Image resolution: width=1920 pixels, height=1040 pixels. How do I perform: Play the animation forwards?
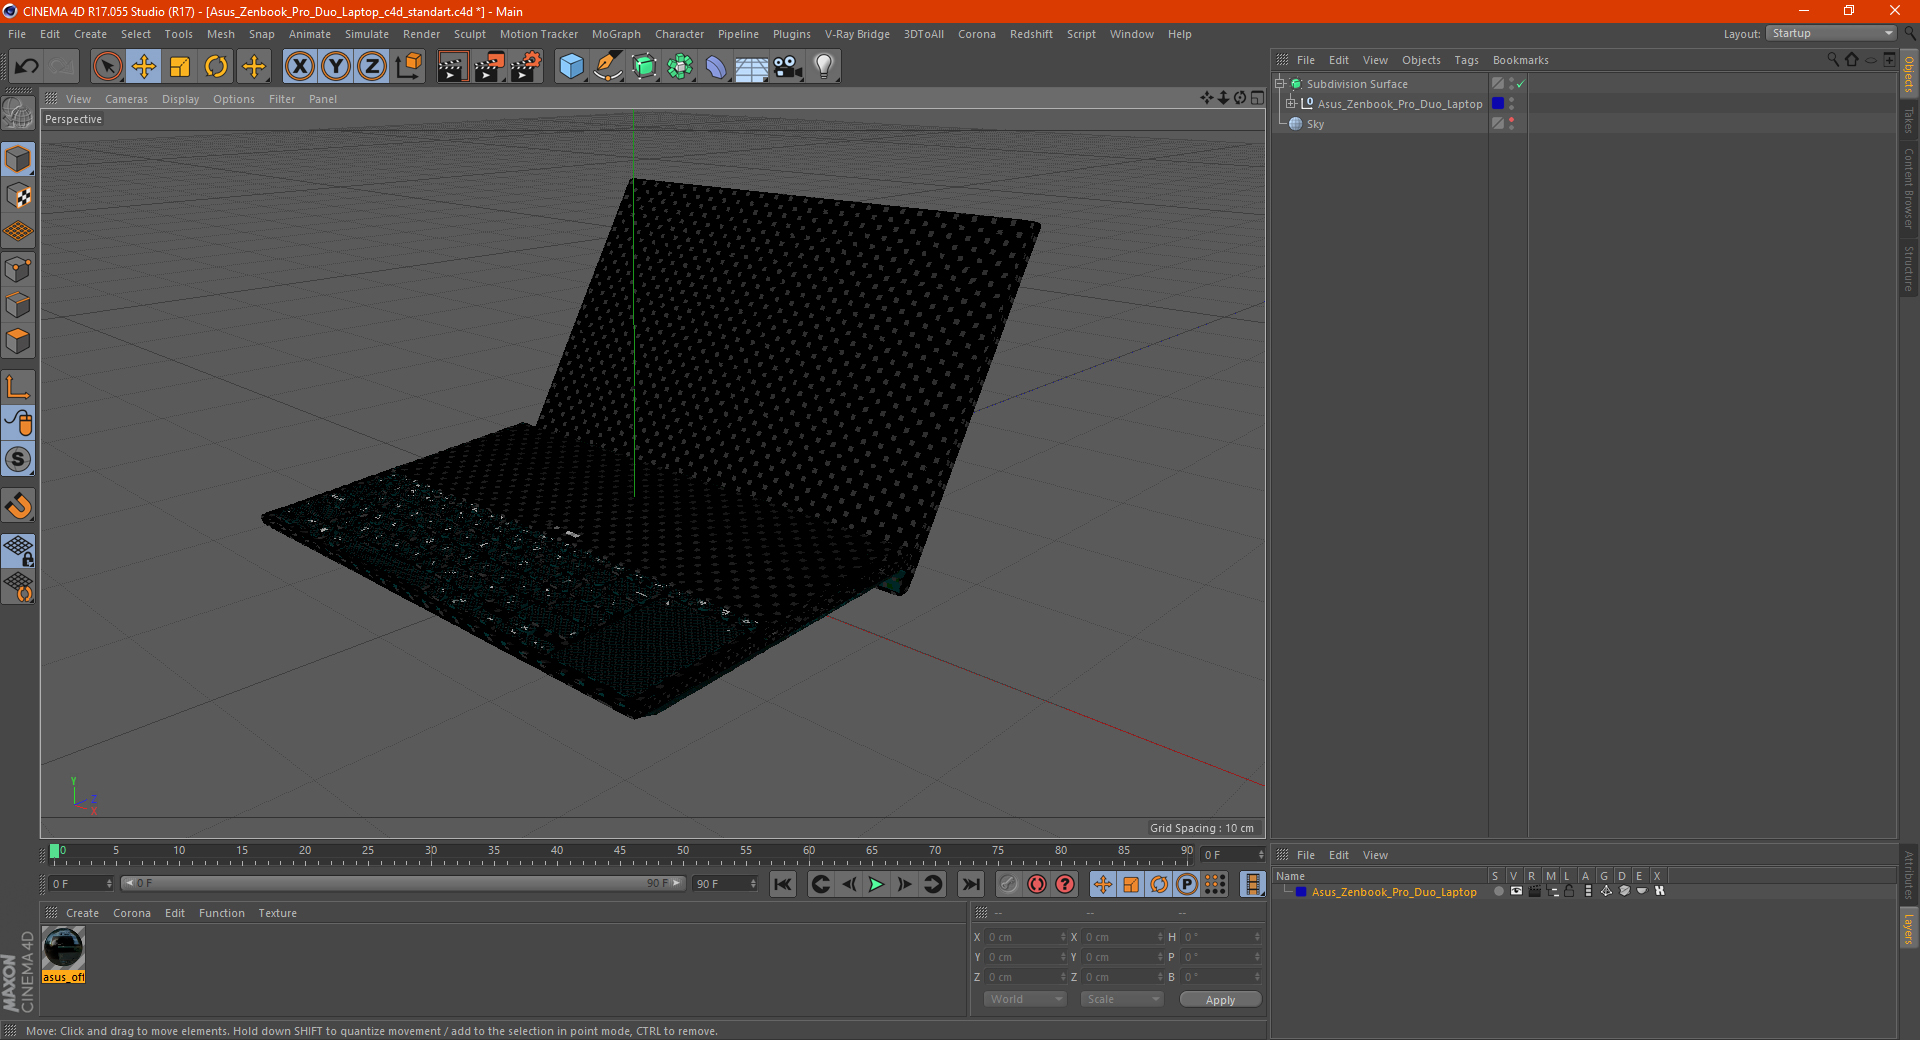876,884
